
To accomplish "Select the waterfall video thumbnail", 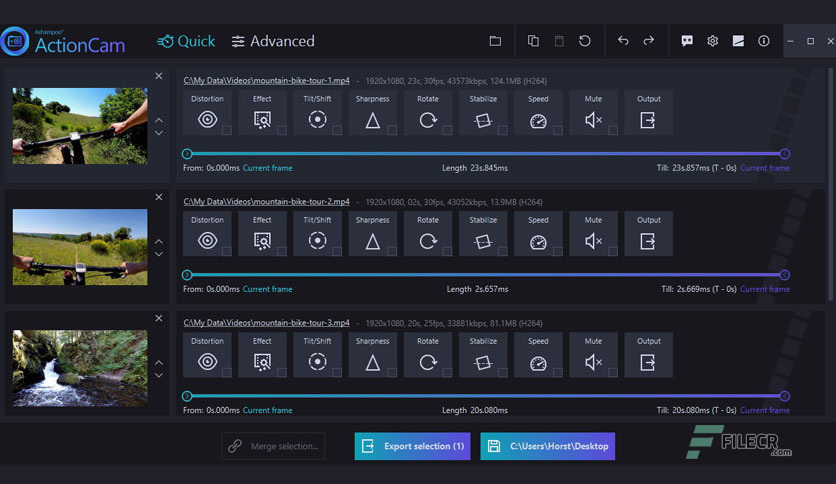I will pos(80,368).
